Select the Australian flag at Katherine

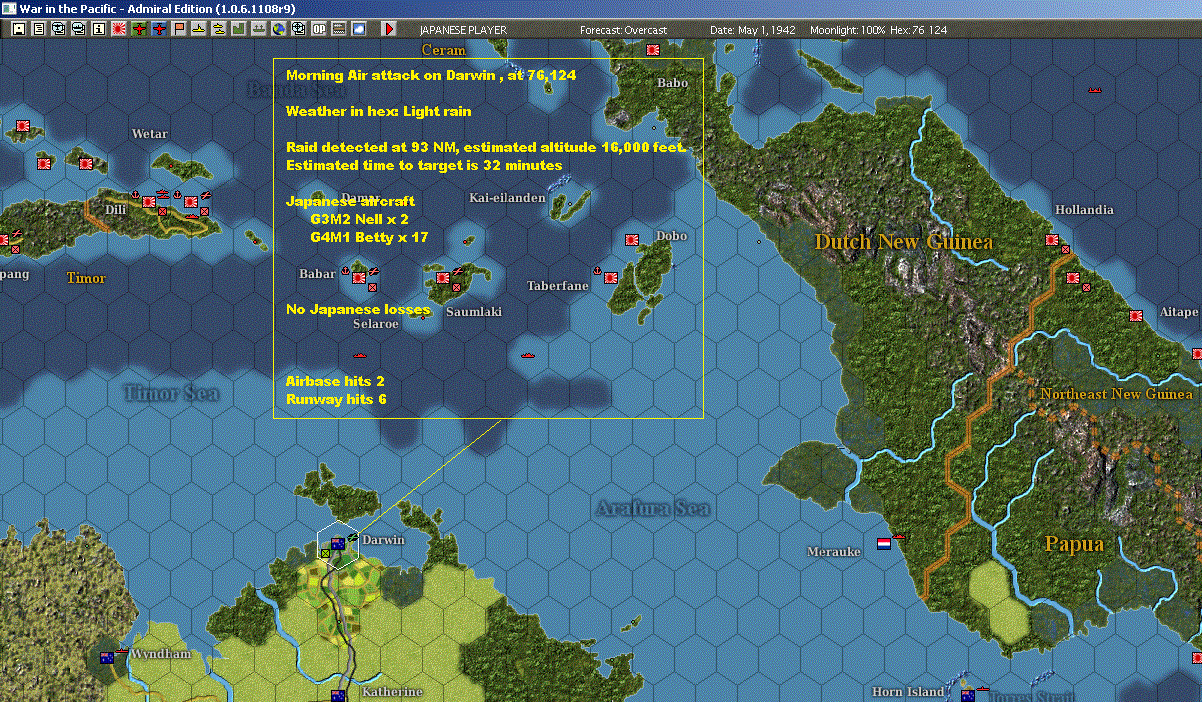click(338, 696)
